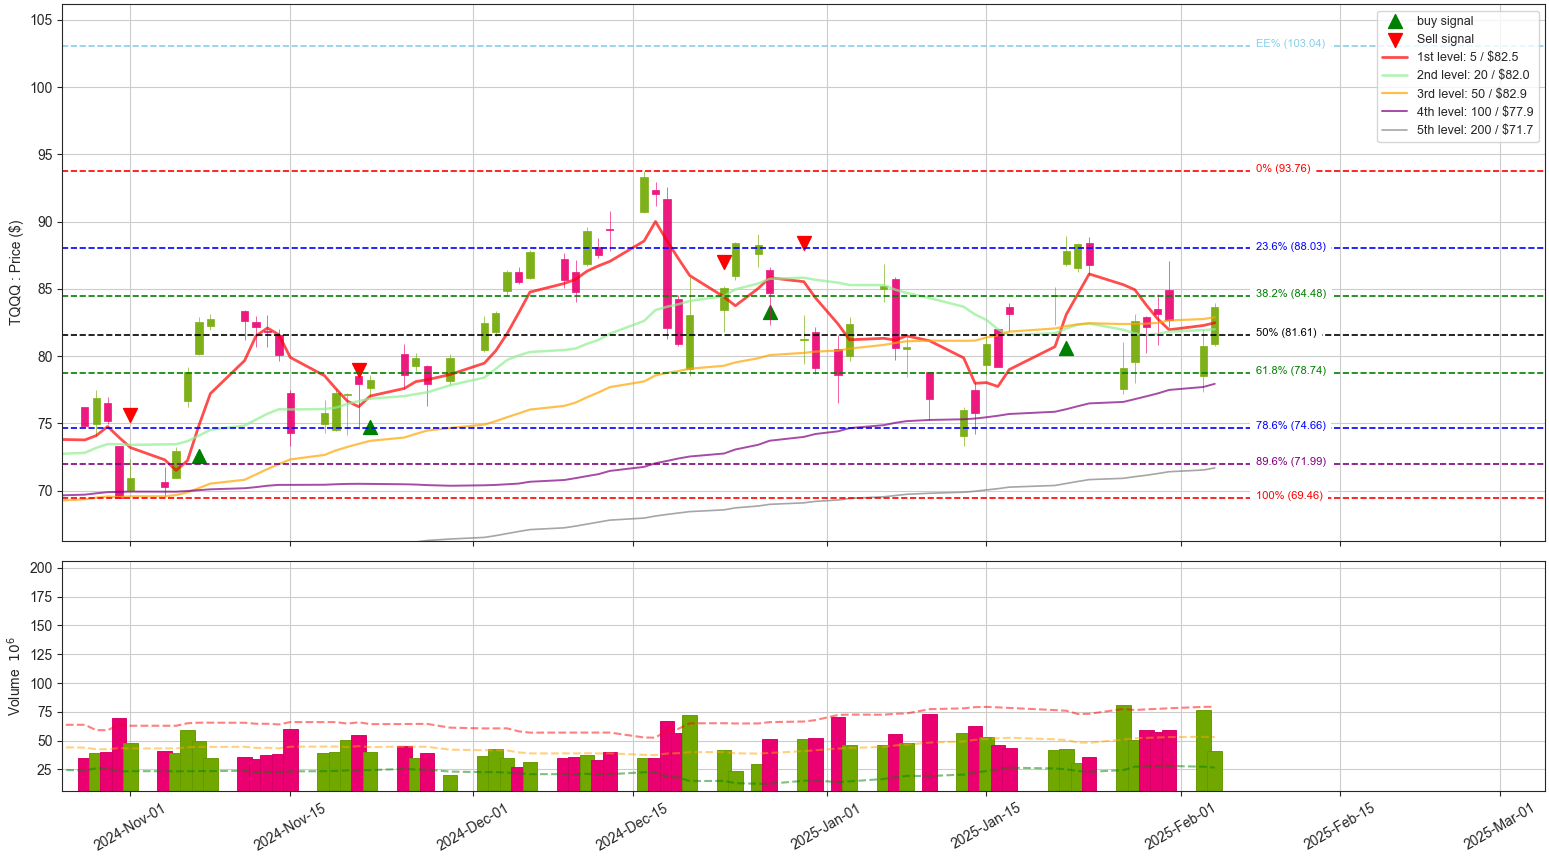
Task: Click the 2025-Feb-15 date tick label
Action: [x=1339, y=826]
